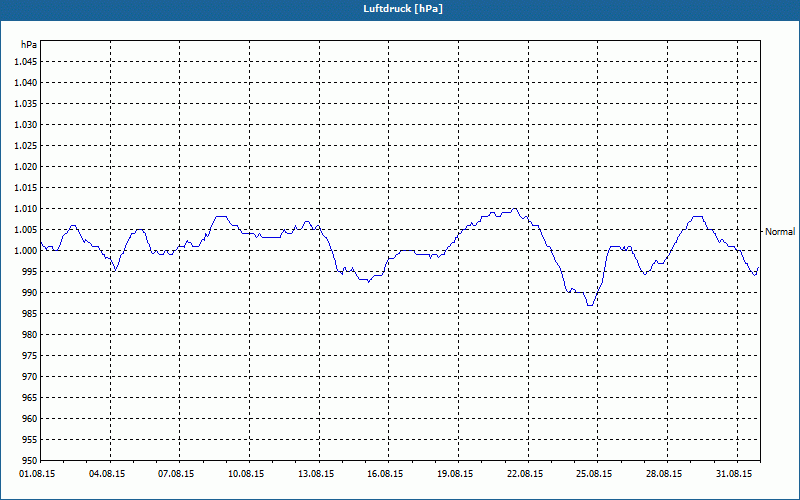The width and height of the screenshot is (800, 500).
Task: Click the 10.08.15 date label
Action: click(x=246, y=474)
